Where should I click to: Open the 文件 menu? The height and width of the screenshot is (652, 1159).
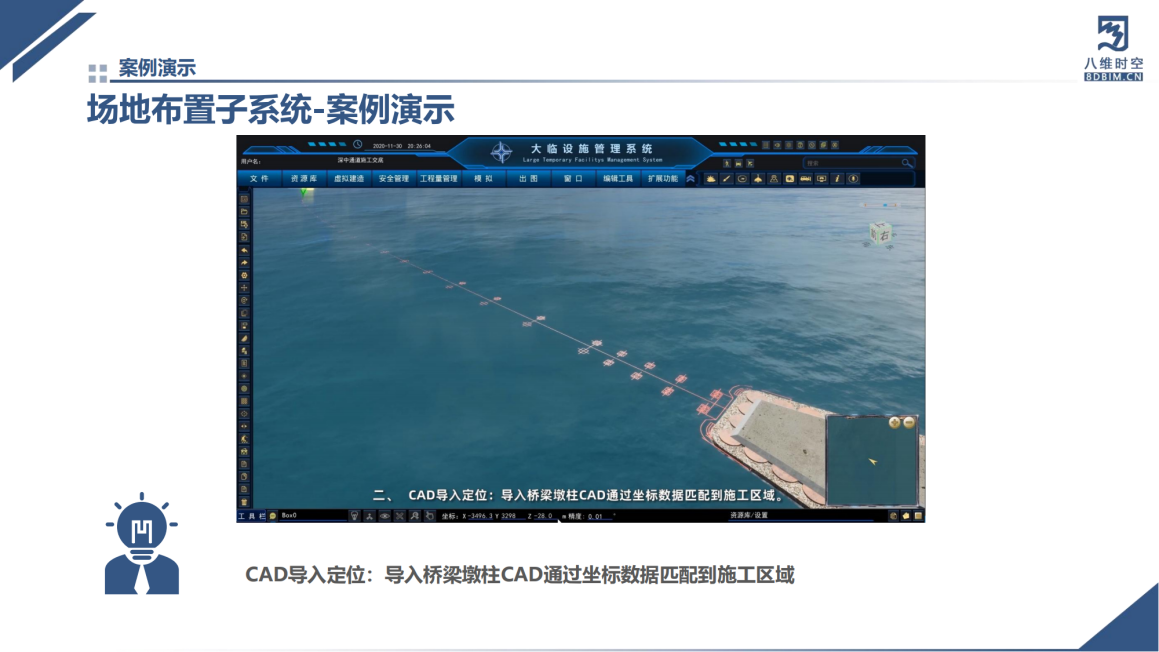point(260,179)
